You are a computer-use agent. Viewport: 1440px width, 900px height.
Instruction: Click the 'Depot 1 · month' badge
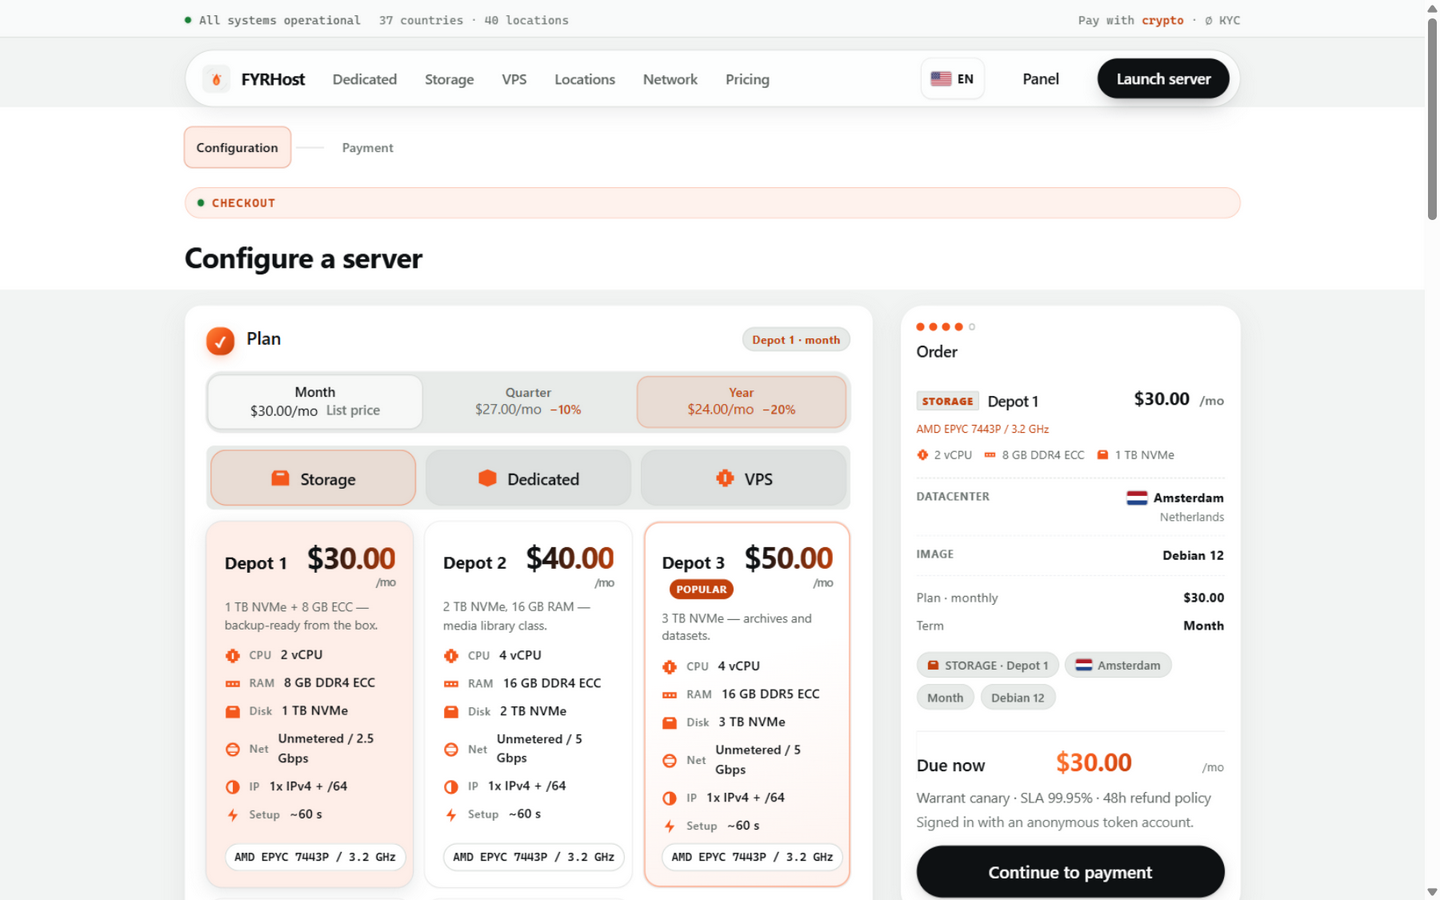tap(796, 340)
